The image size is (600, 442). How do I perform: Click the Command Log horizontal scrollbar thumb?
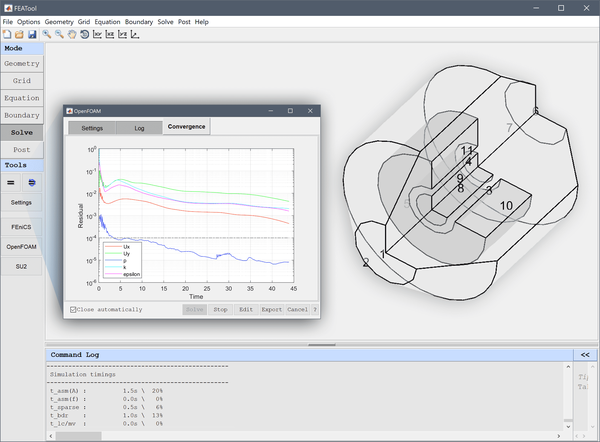[78, 436]
